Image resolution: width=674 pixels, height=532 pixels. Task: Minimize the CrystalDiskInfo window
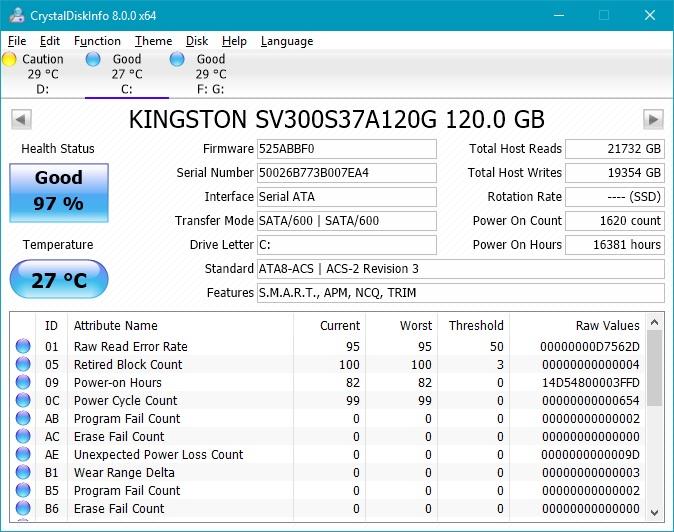pyautogui.click(x=559, y=15)
